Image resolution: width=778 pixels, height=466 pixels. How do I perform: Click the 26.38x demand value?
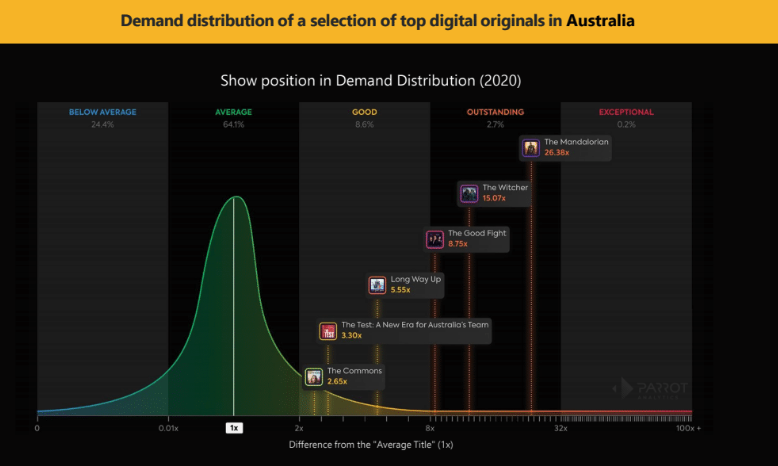point(557,153)
